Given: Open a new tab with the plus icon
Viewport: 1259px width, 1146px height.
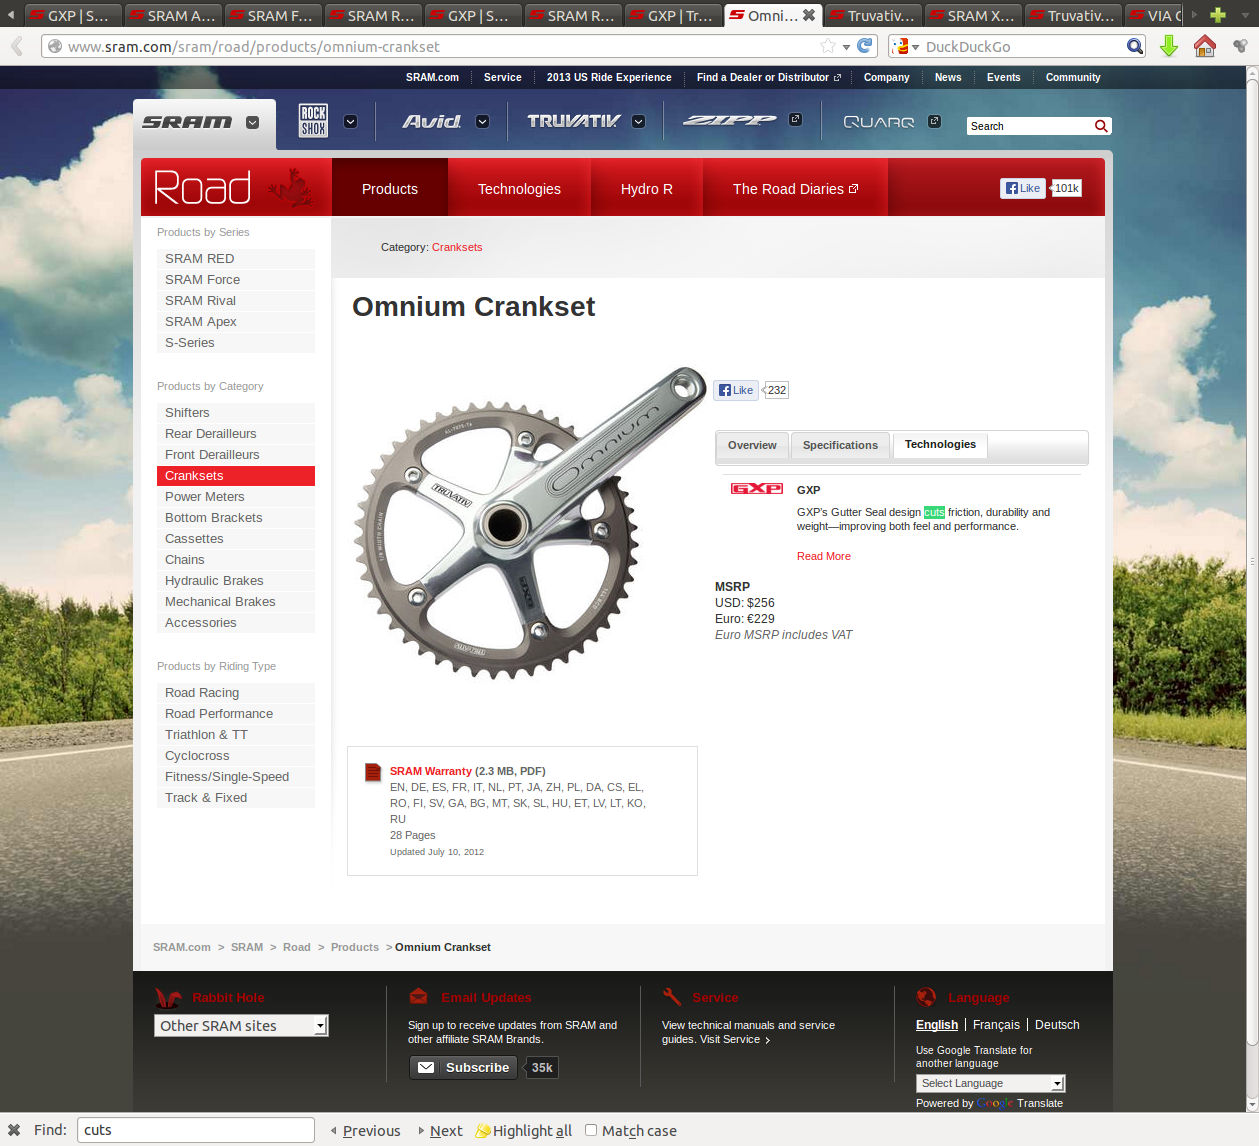Looking at the screenshot, I should pos(1217,15).
